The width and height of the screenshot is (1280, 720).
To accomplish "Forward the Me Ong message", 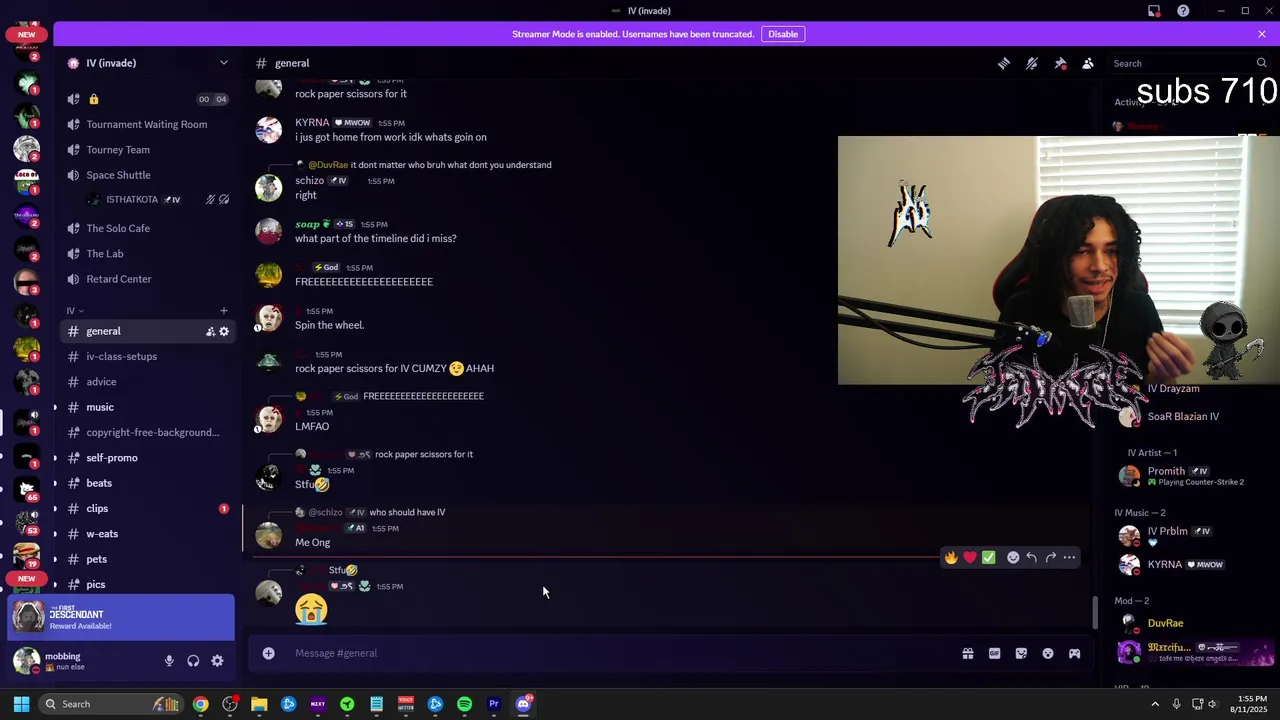I will click(1050, 557).
